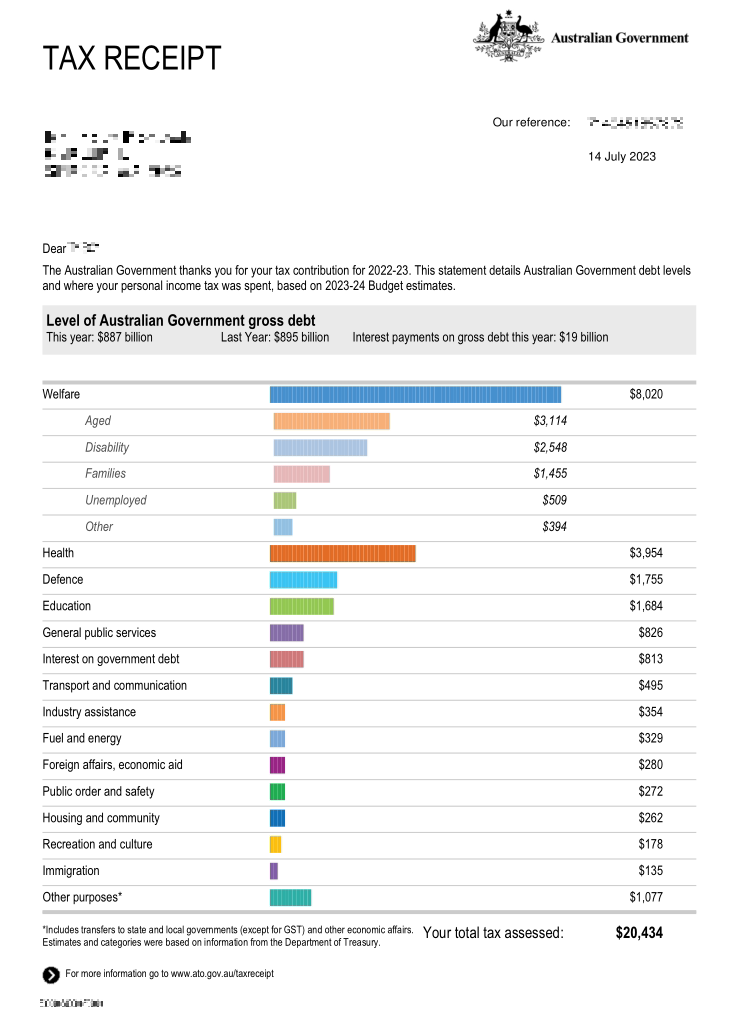The image size is (738, 1029).
Task: Click the yellow Recreation and culture bar
Action: pyautogui.click(x=275, y=844)
